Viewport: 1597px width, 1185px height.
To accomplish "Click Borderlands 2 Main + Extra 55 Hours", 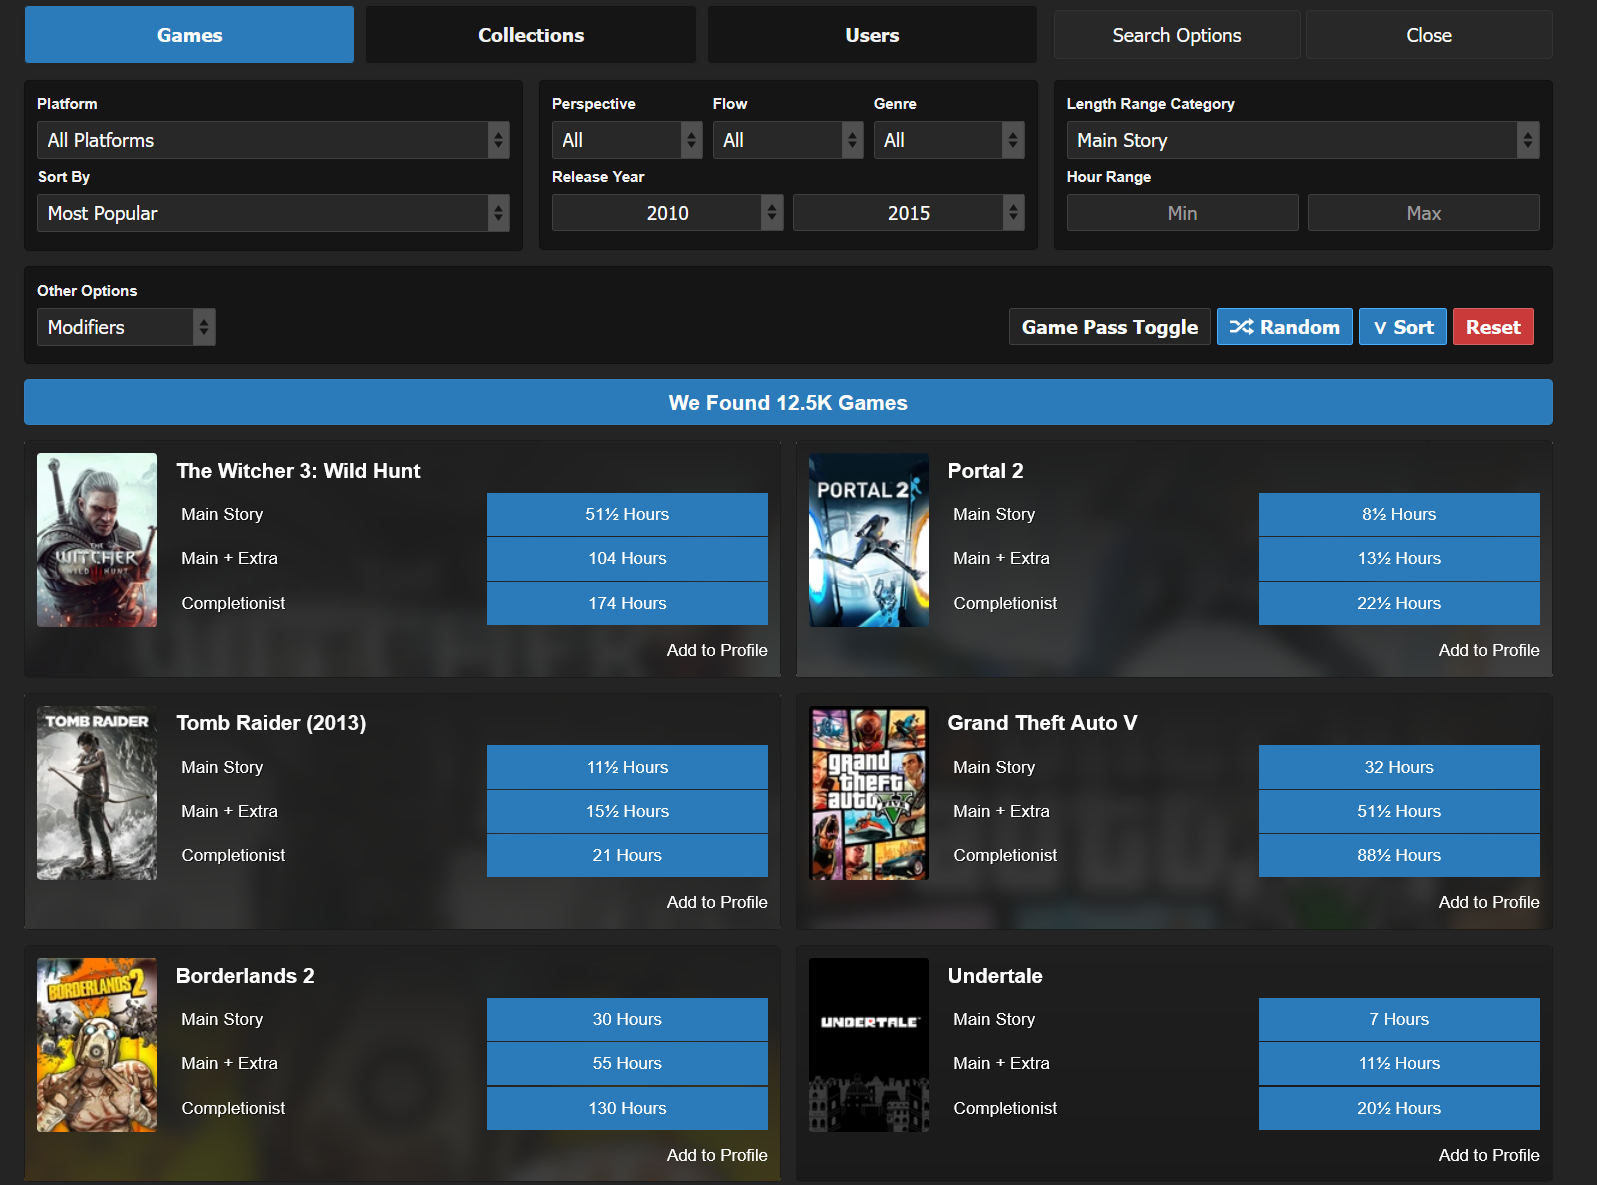I will click(627, 1063).
